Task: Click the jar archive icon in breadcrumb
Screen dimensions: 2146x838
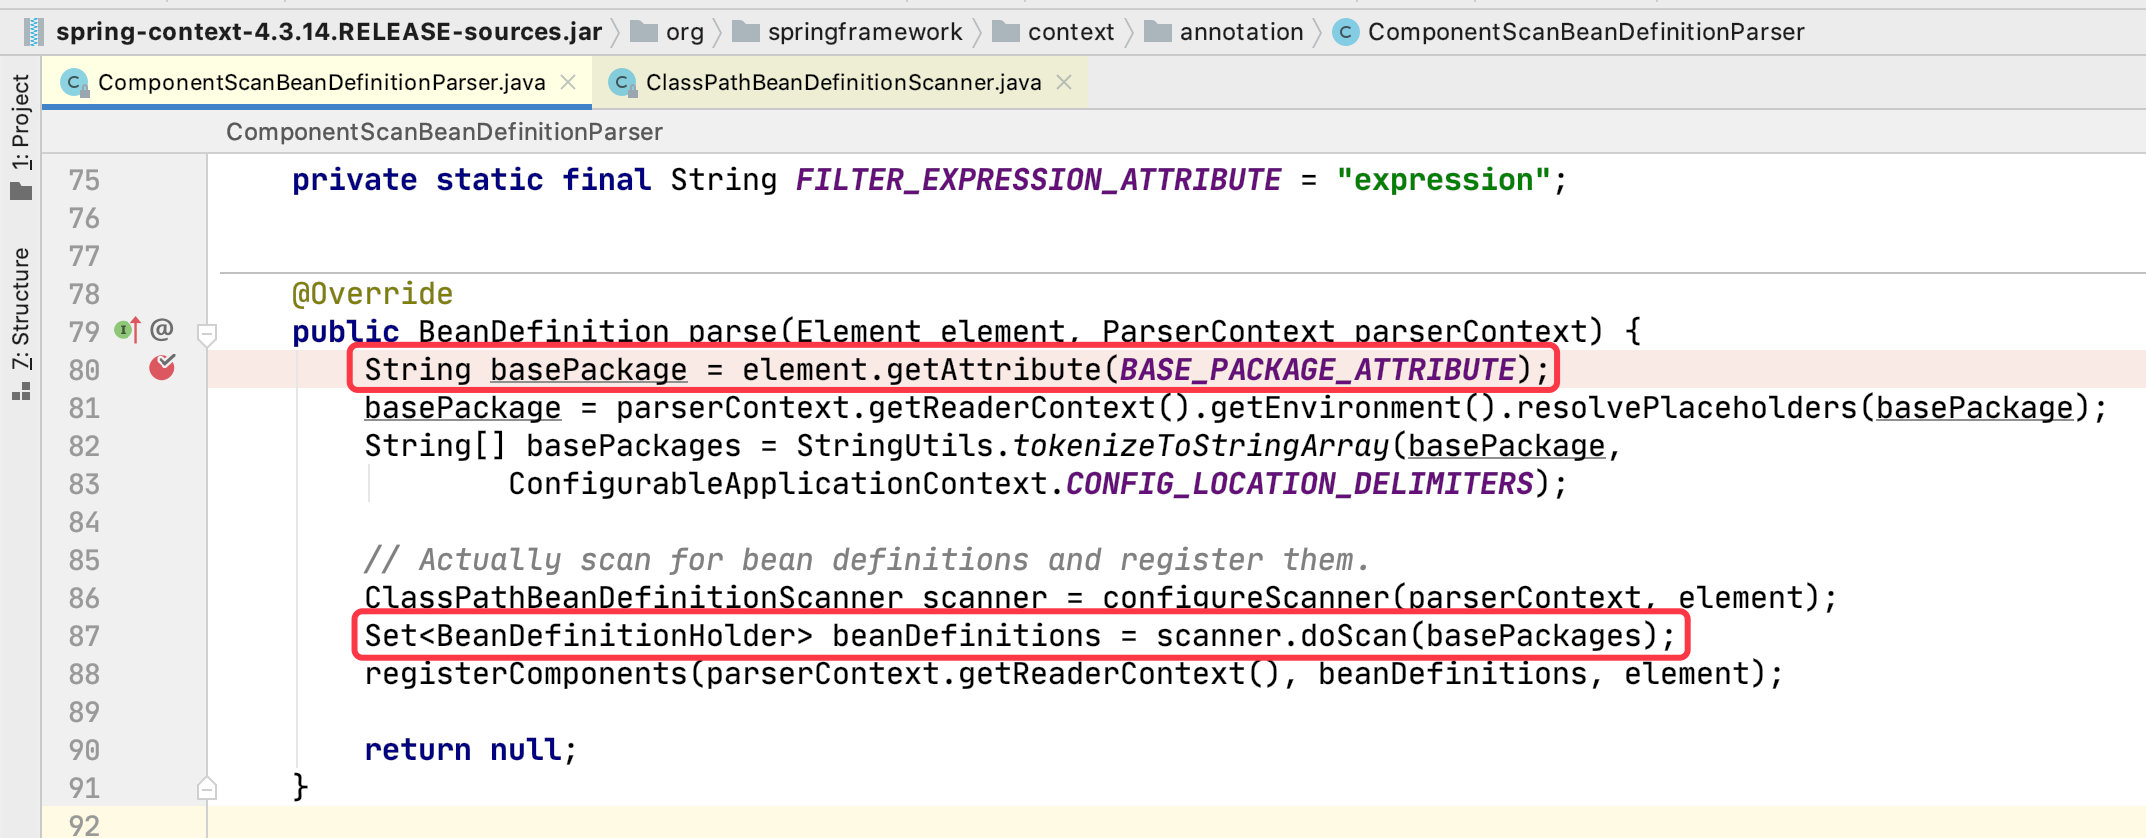Action: pos(34,32)
